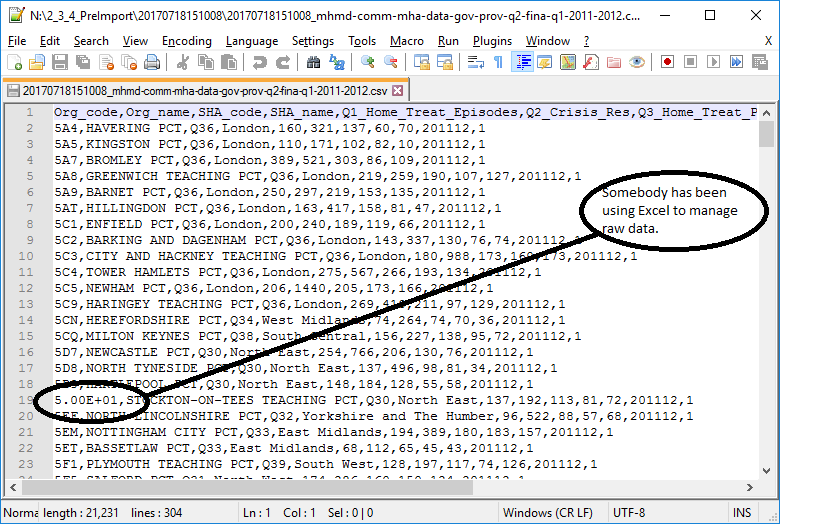
Task: Toggle Show All Characters pilcrow icon
Action: tap(498, 63)
